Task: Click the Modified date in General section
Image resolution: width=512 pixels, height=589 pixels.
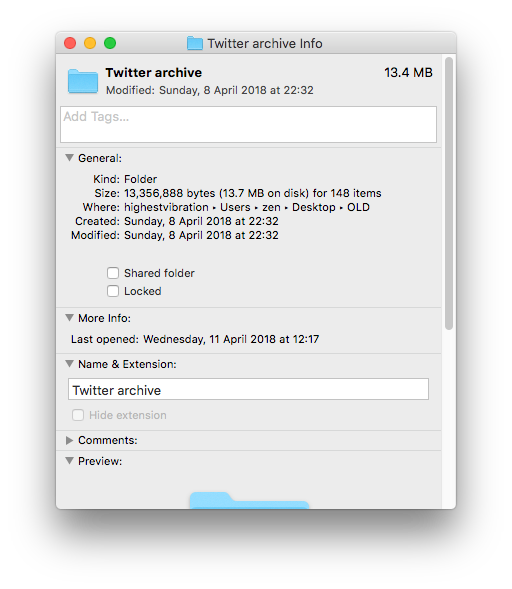Action: pyautogui.click(x=201, y=235)
